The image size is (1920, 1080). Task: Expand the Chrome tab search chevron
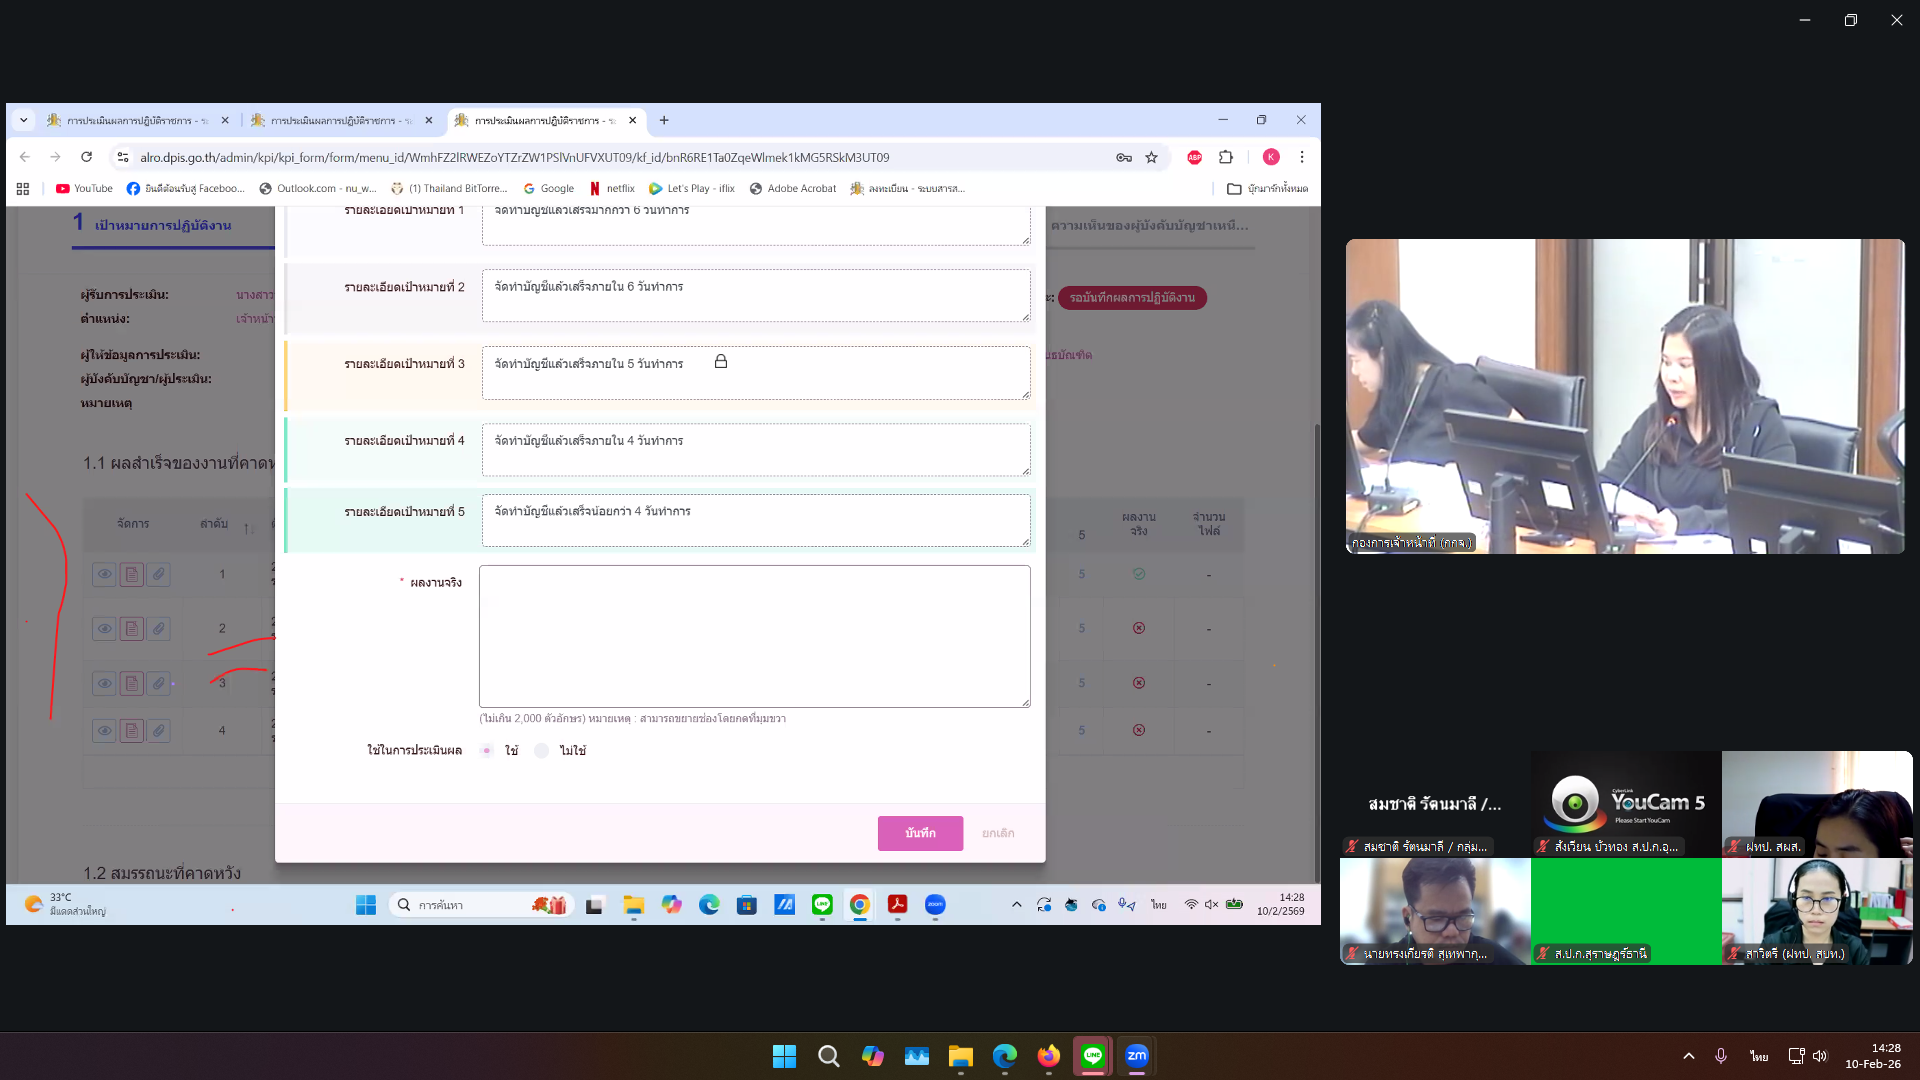point(24,120)
